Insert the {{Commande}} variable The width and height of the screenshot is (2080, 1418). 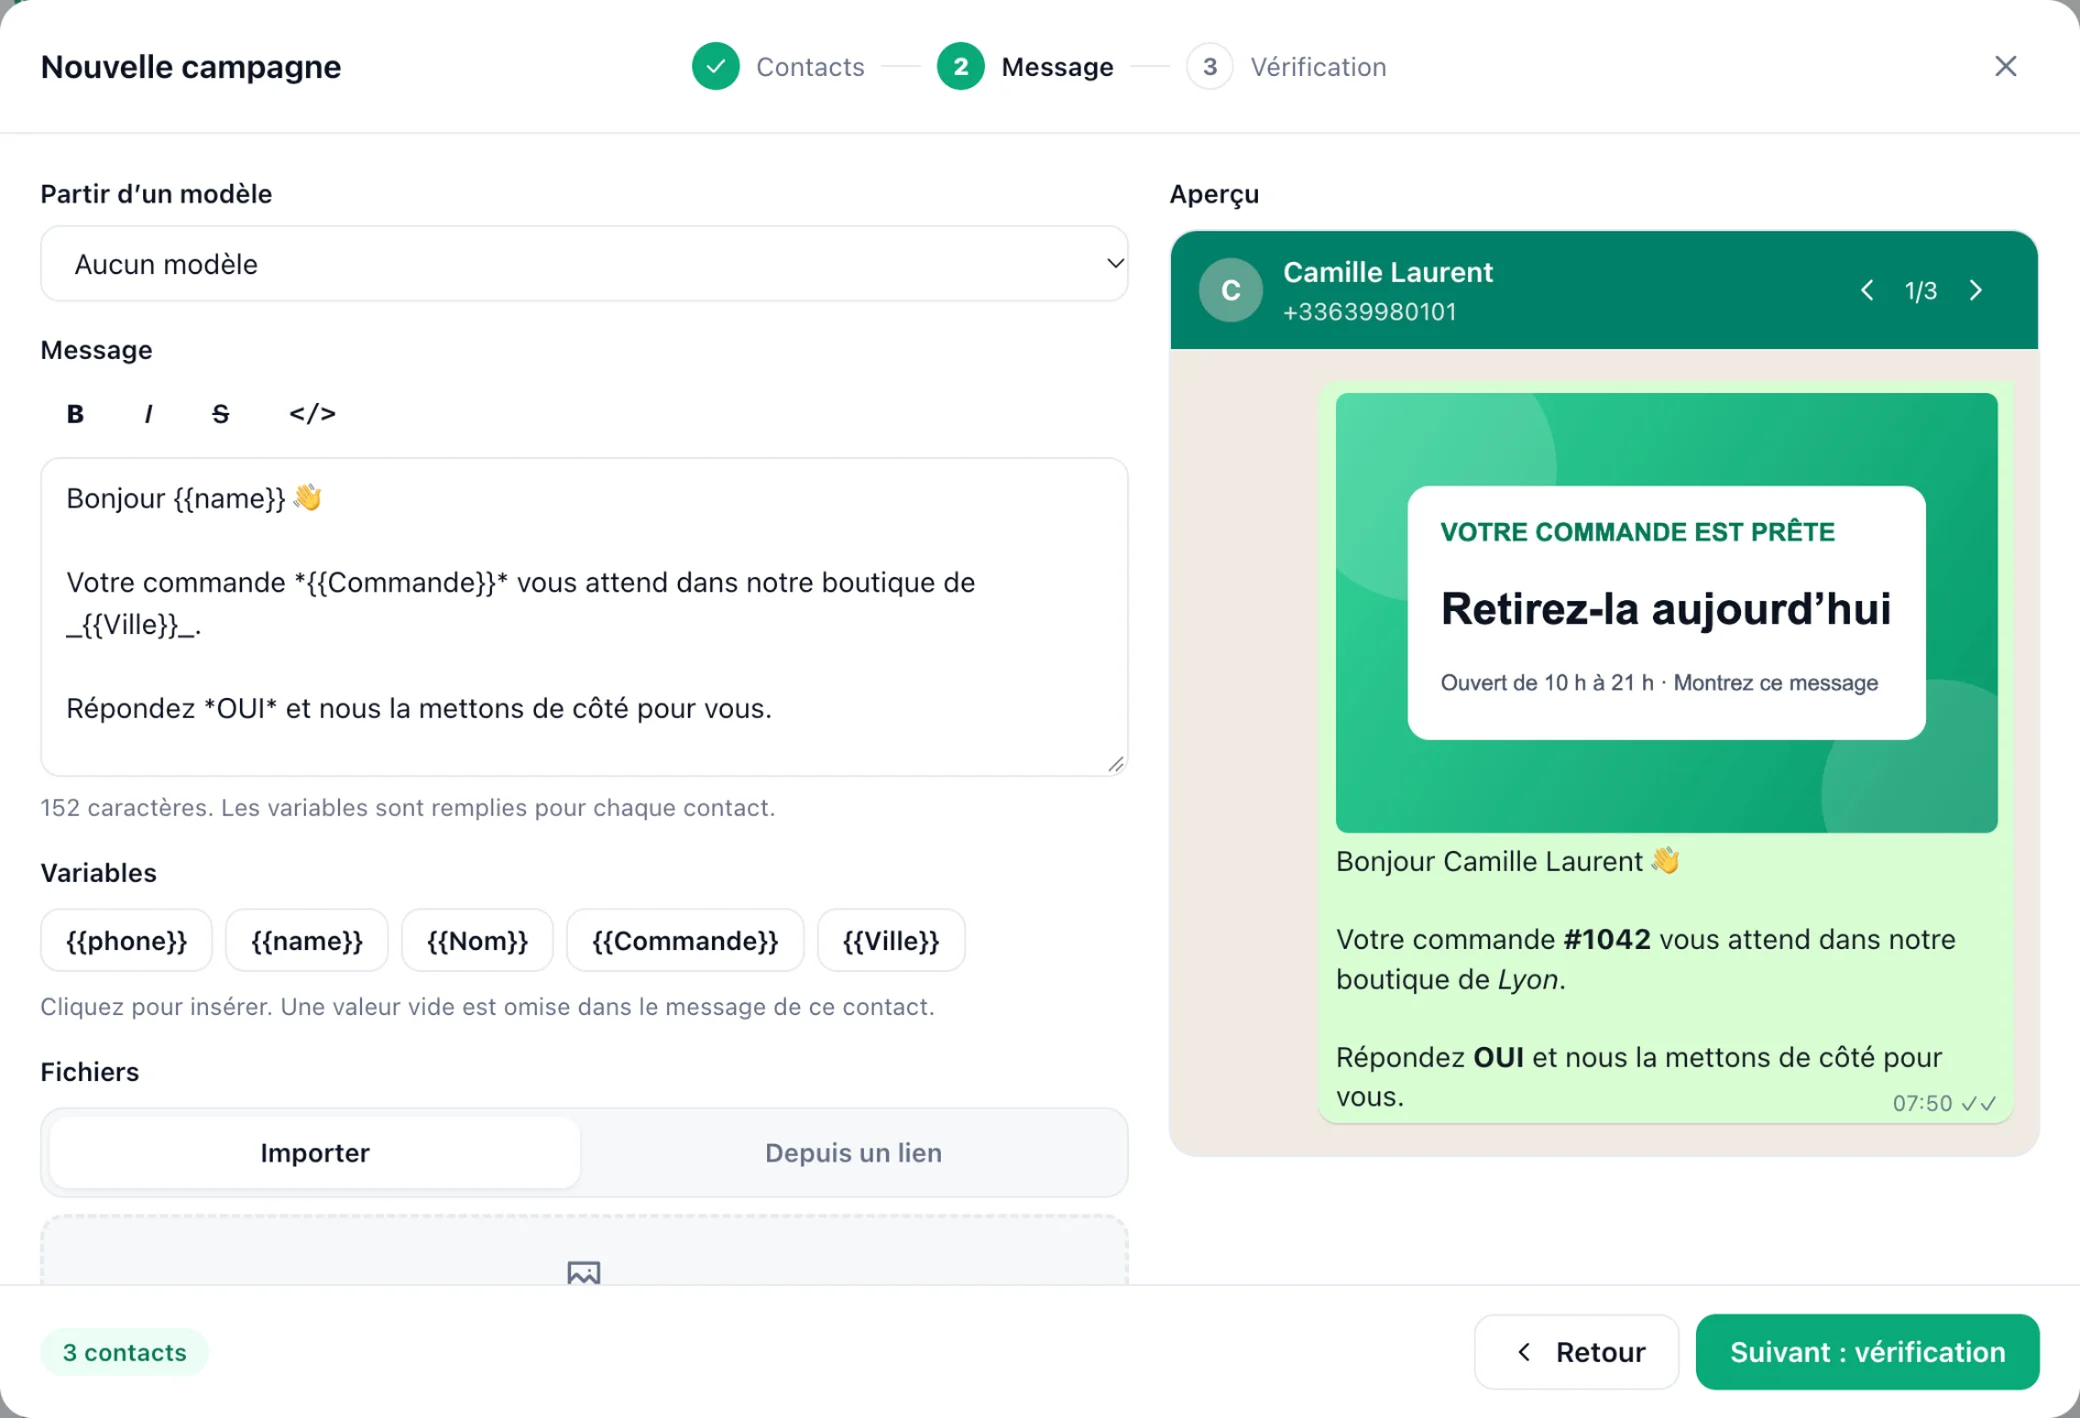pos(685,941)
